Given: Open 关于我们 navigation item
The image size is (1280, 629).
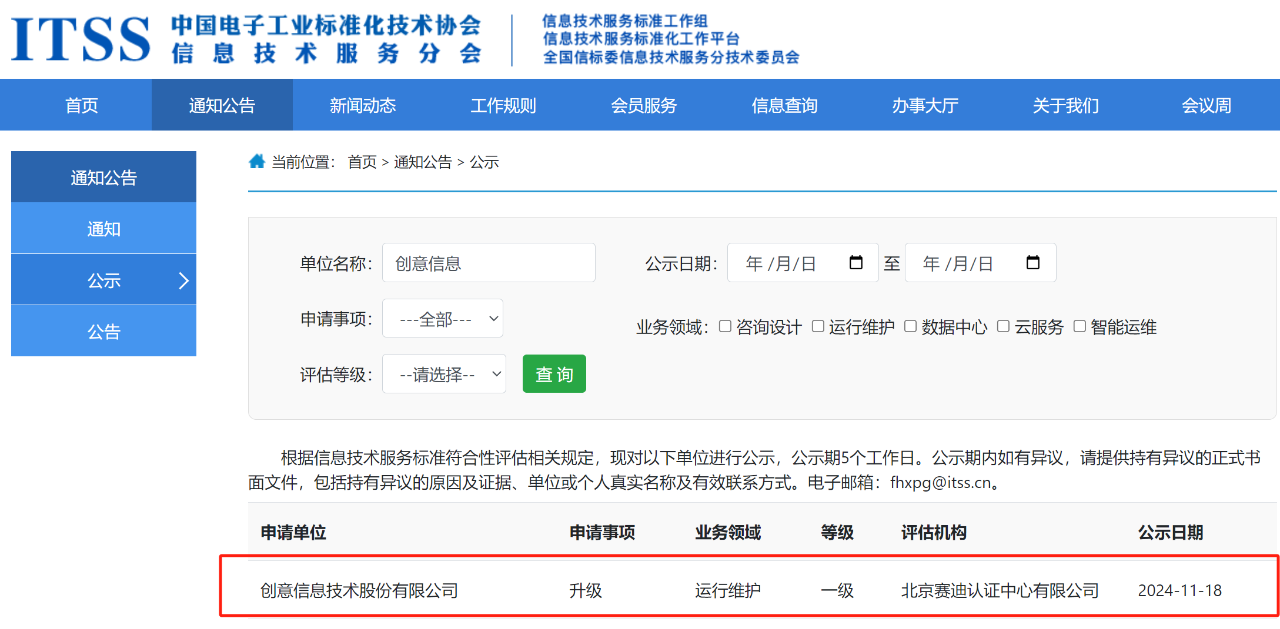Looking at the screenshot, I should pyautogui.click(x=1066, y=105).
